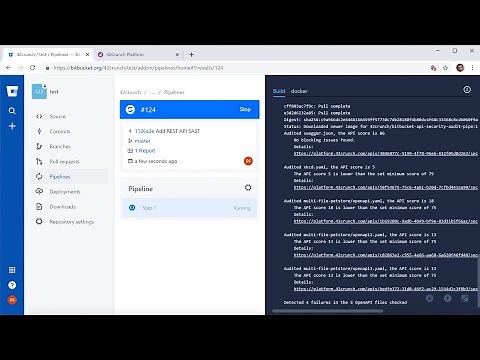This screenshot has width=480, height=360.
Task: Open the user profile avatar in sidebar
Action: [12, 300]
